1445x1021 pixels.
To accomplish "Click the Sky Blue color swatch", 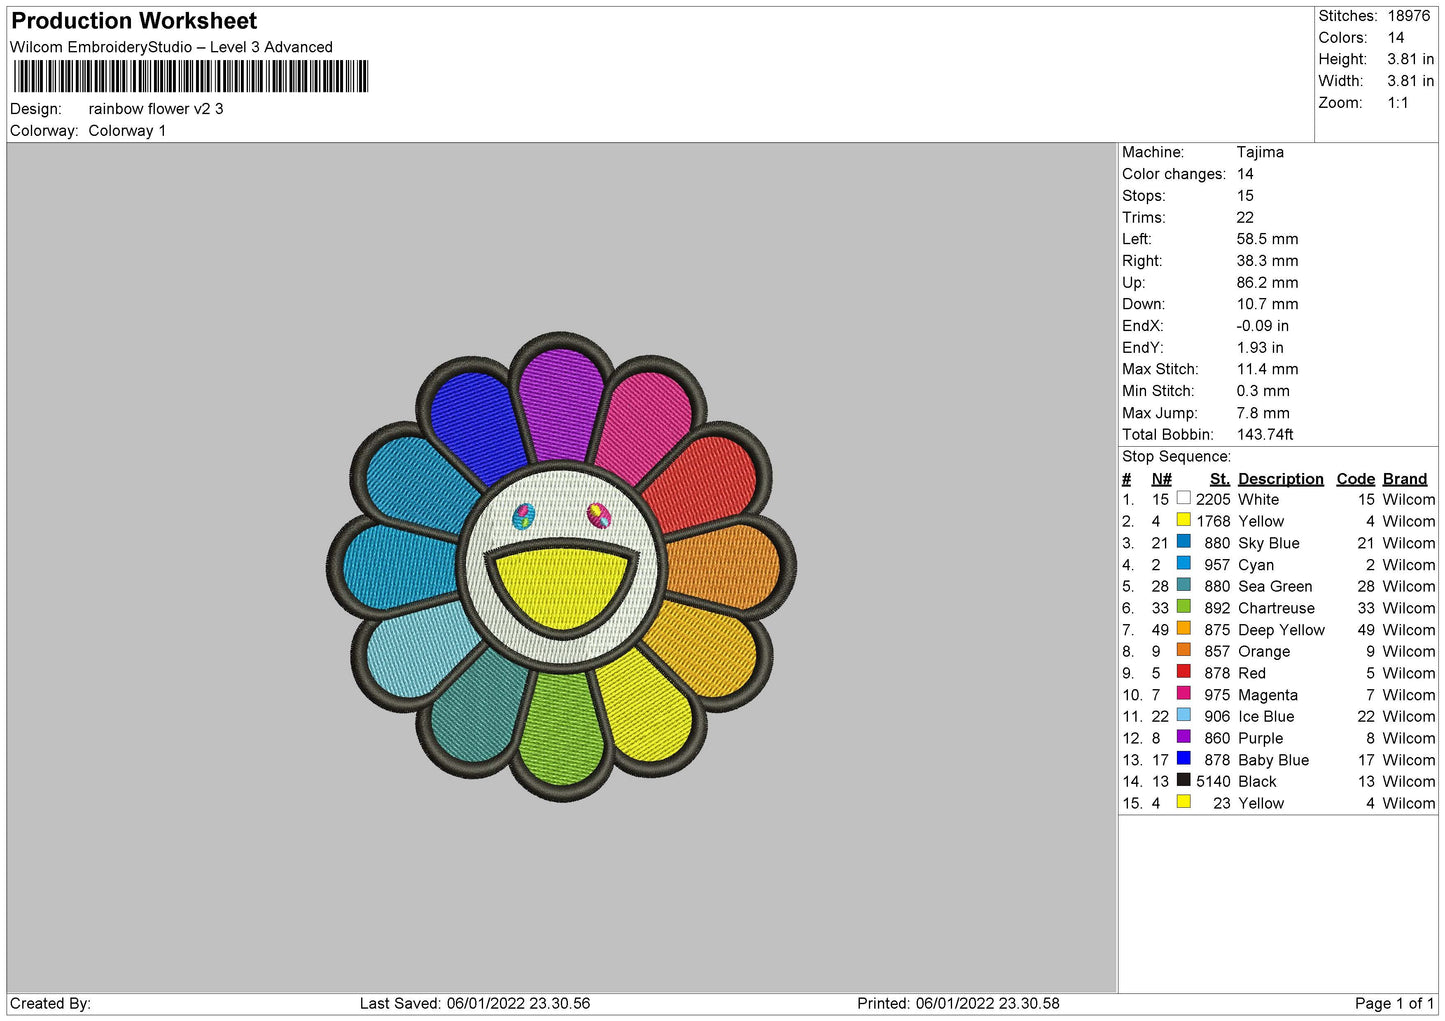I will click(1183, 542).
